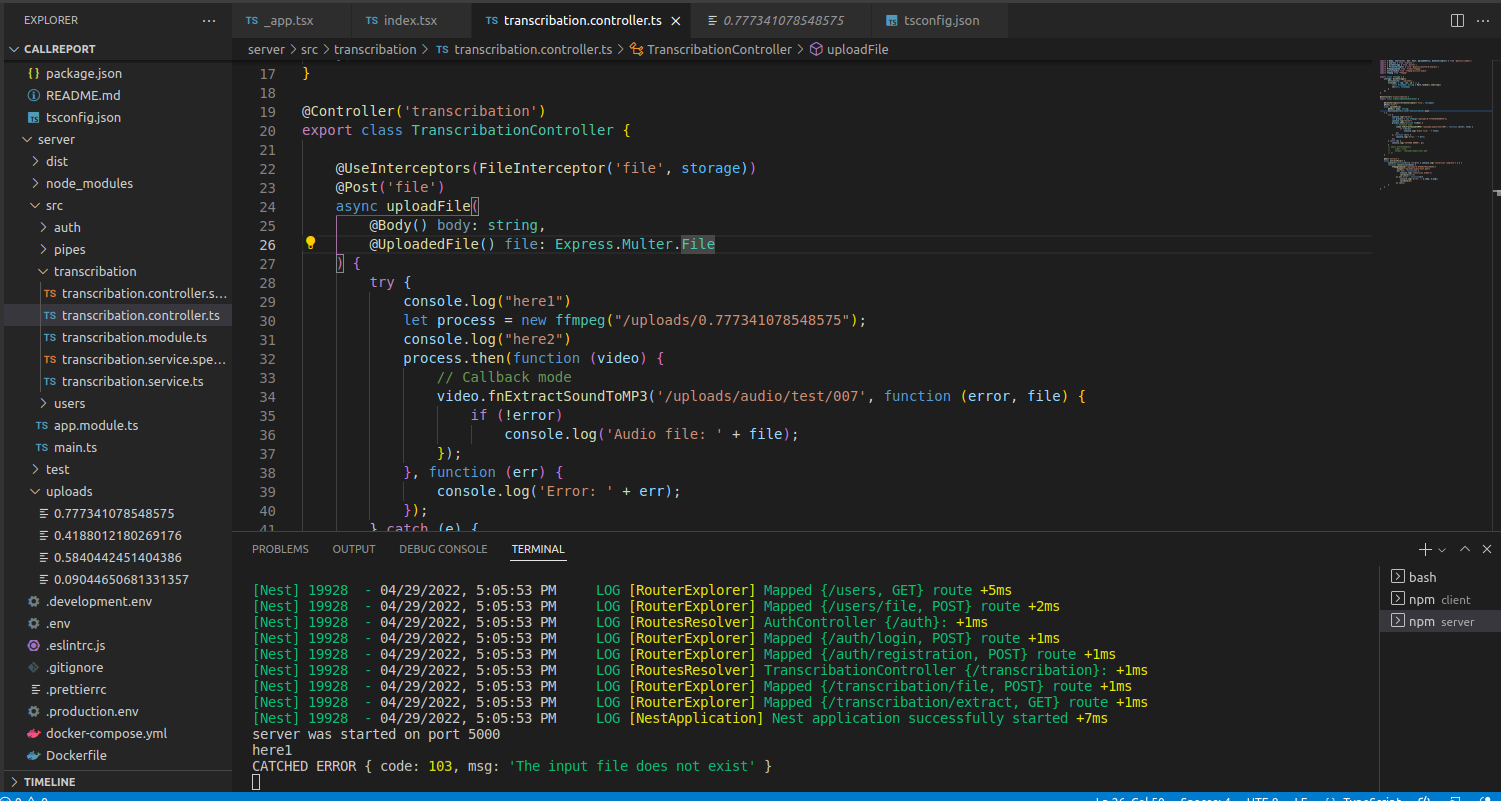Collapse the CALLREPORT root folder
1501x801 pixels.
tap(118, 49)
